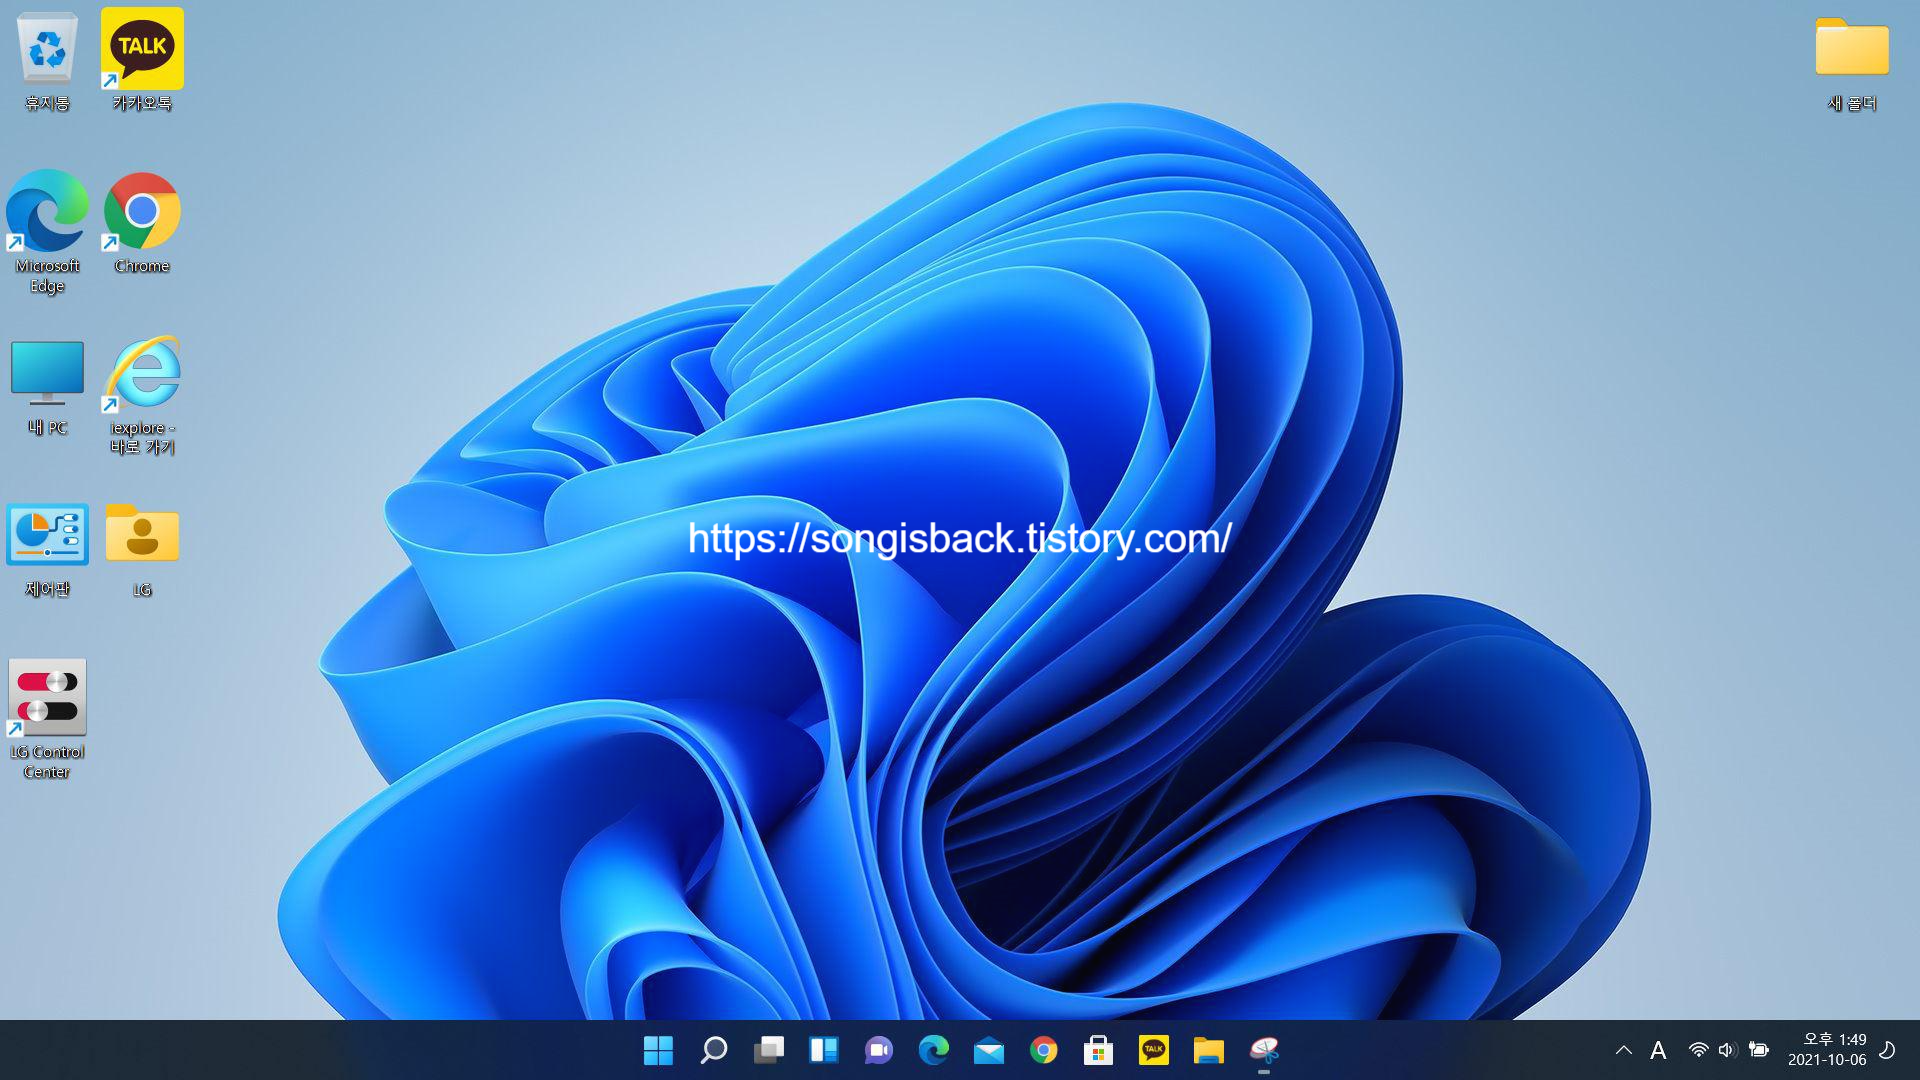Open Wi-Fi network status in tray
Screen dimensions: 1920x1080
click(x=1697, y=1050)
